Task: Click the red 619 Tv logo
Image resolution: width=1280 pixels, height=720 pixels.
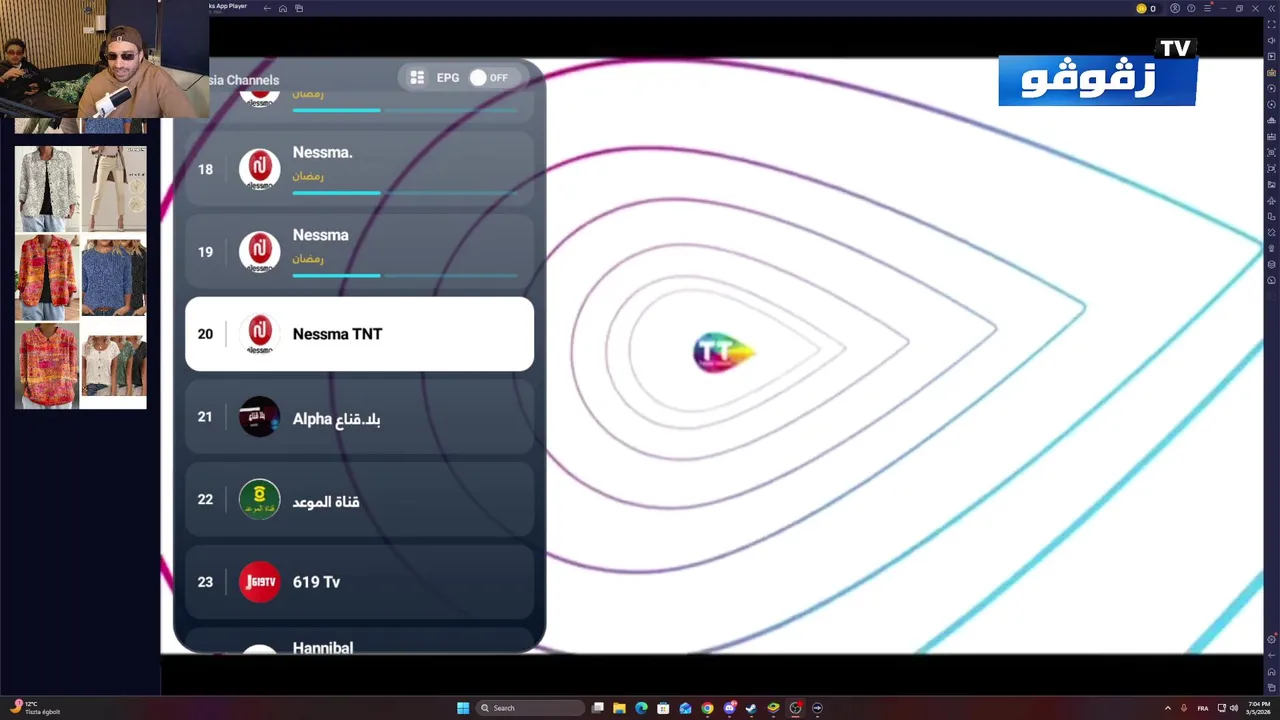Action: pos(259,582)
